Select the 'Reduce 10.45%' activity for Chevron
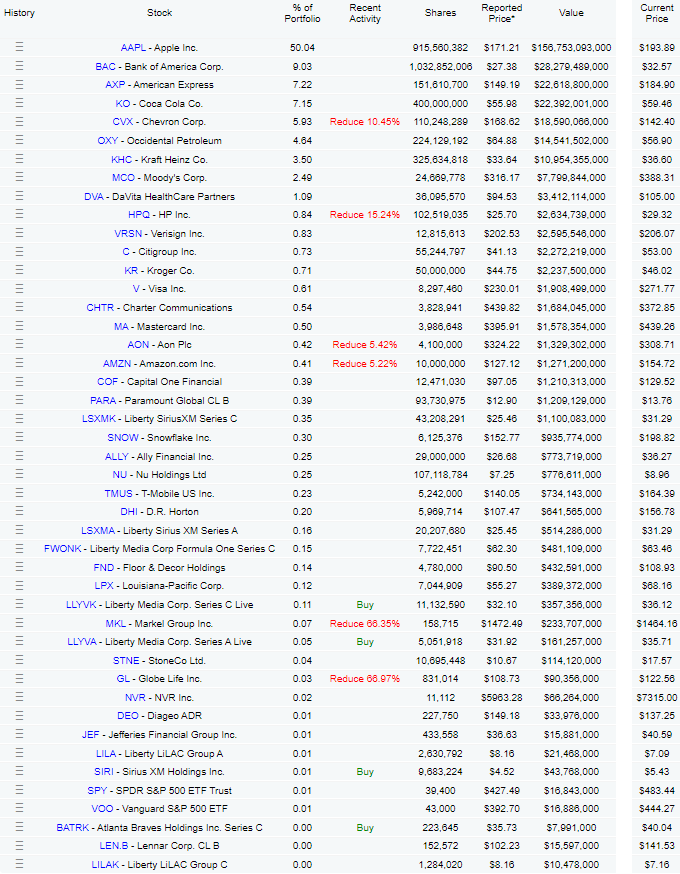 (x=365, y=122)
